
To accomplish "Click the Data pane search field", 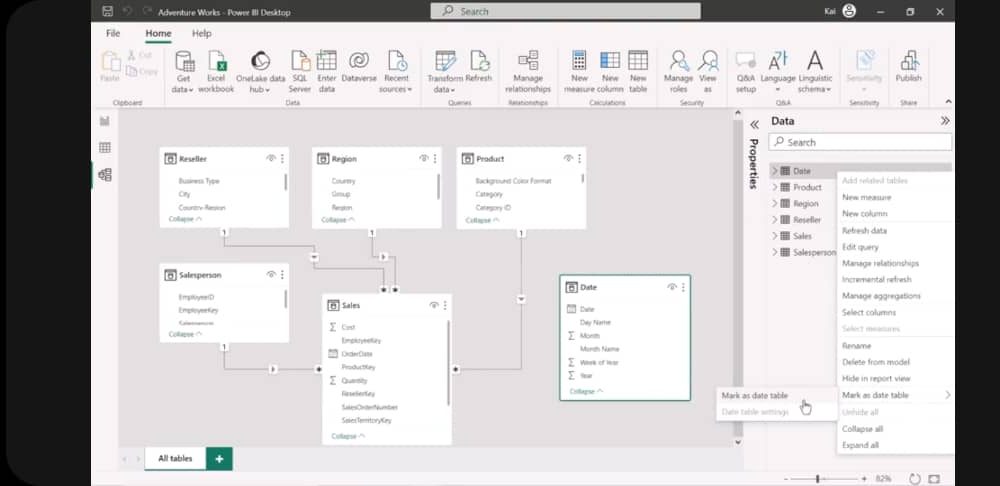I will [x=860, y=142].
